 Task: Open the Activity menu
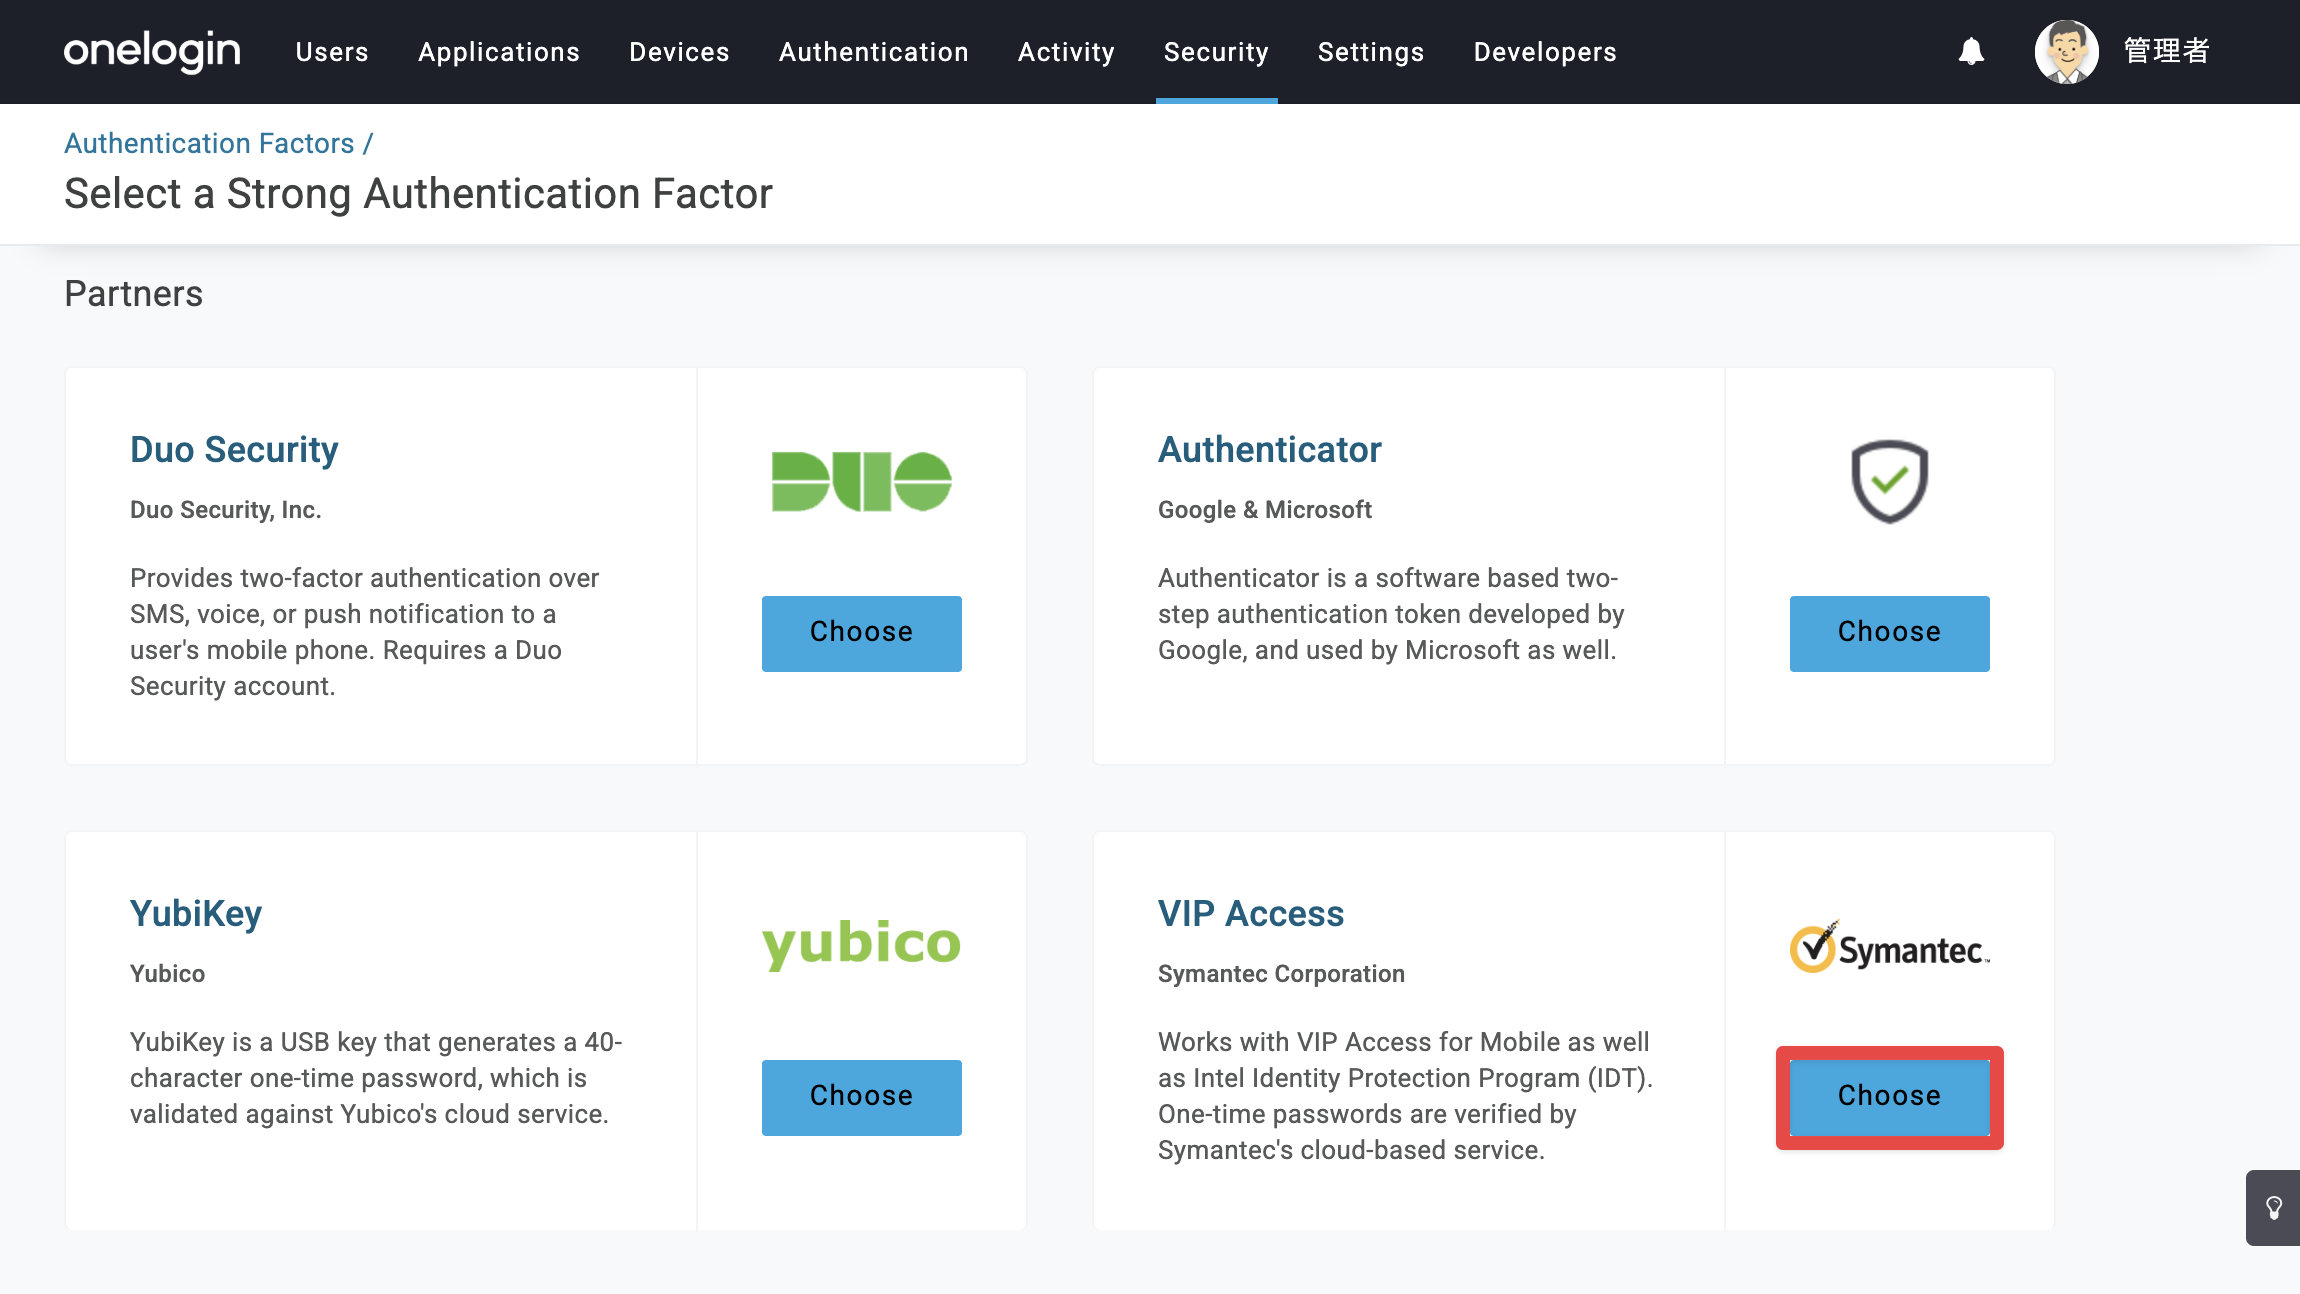1066,52
